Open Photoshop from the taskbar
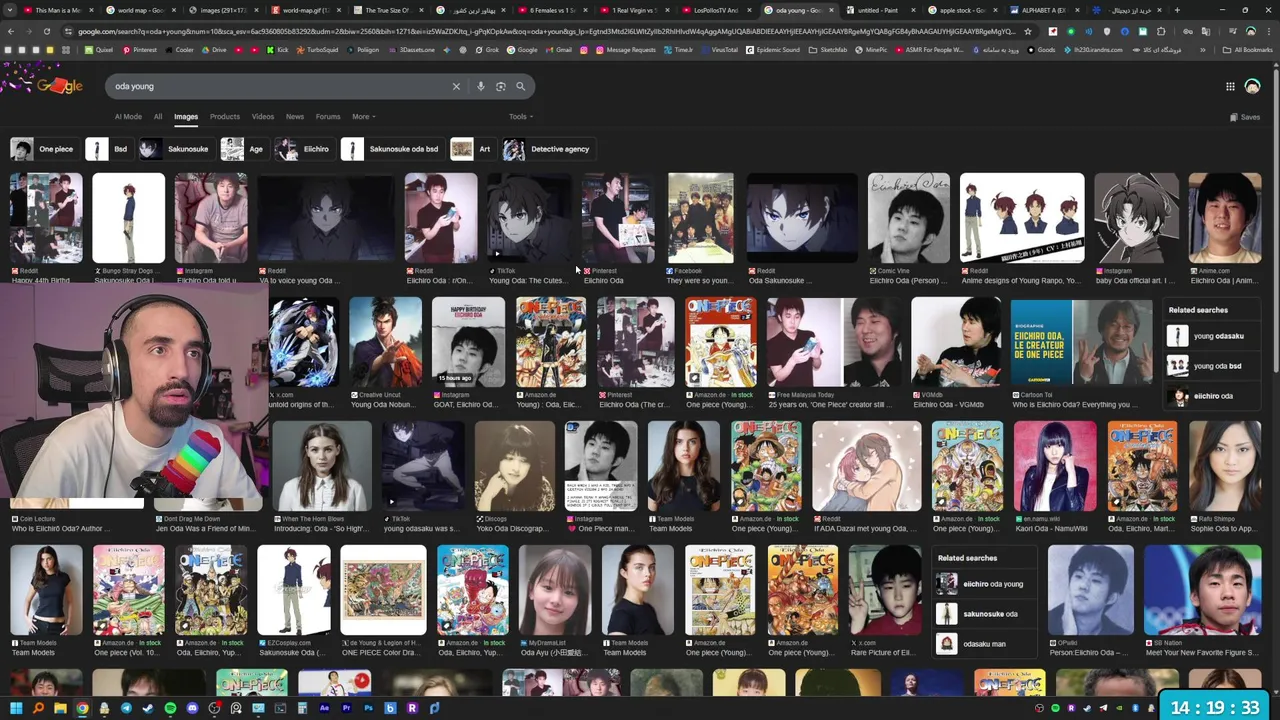The width and height of the screenshot is (1280, 720). click(368, 708)
